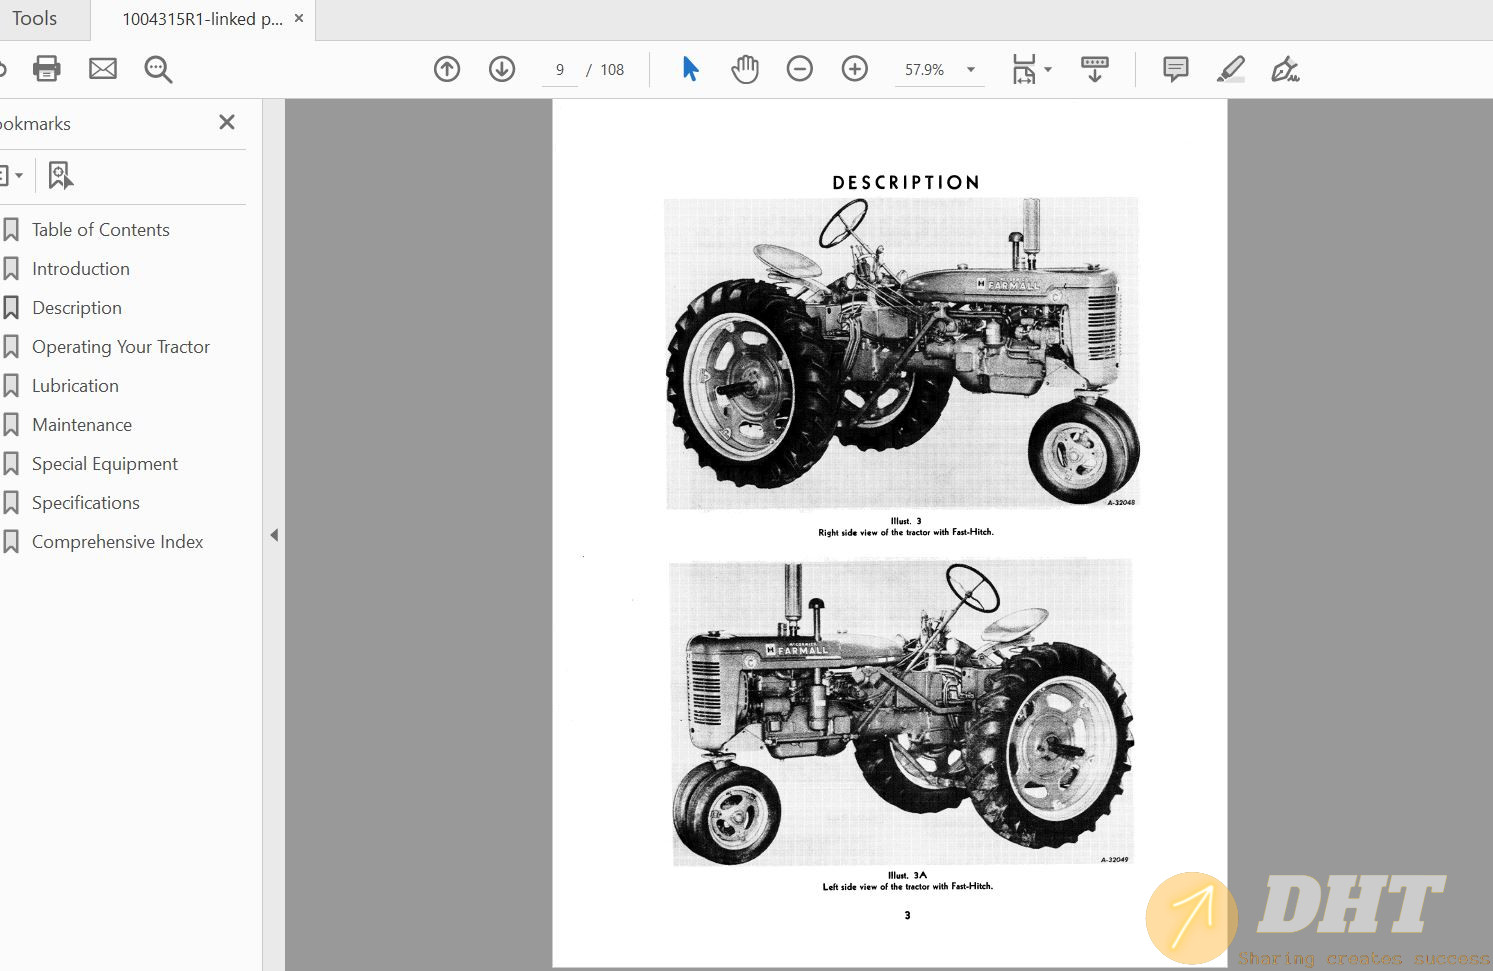Click the find bookmark icon
This screenshot has height=971, width=1493.
(60, 176)
